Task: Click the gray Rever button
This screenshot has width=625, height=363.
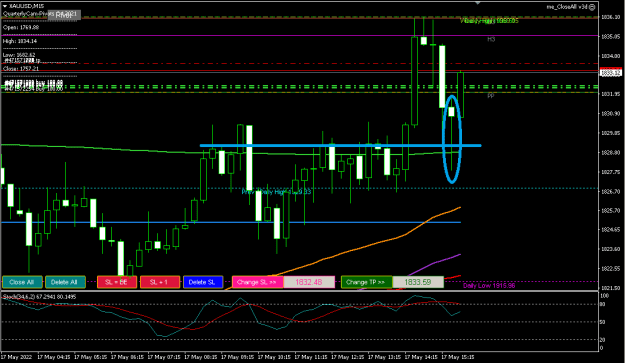Action: click(64, 15)
